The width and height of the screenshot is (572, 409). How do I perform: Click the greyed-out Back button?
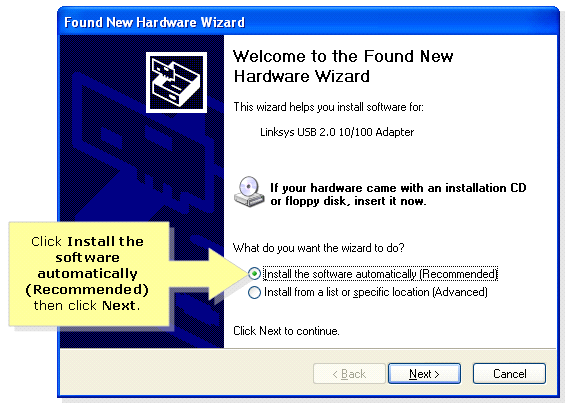349,374
